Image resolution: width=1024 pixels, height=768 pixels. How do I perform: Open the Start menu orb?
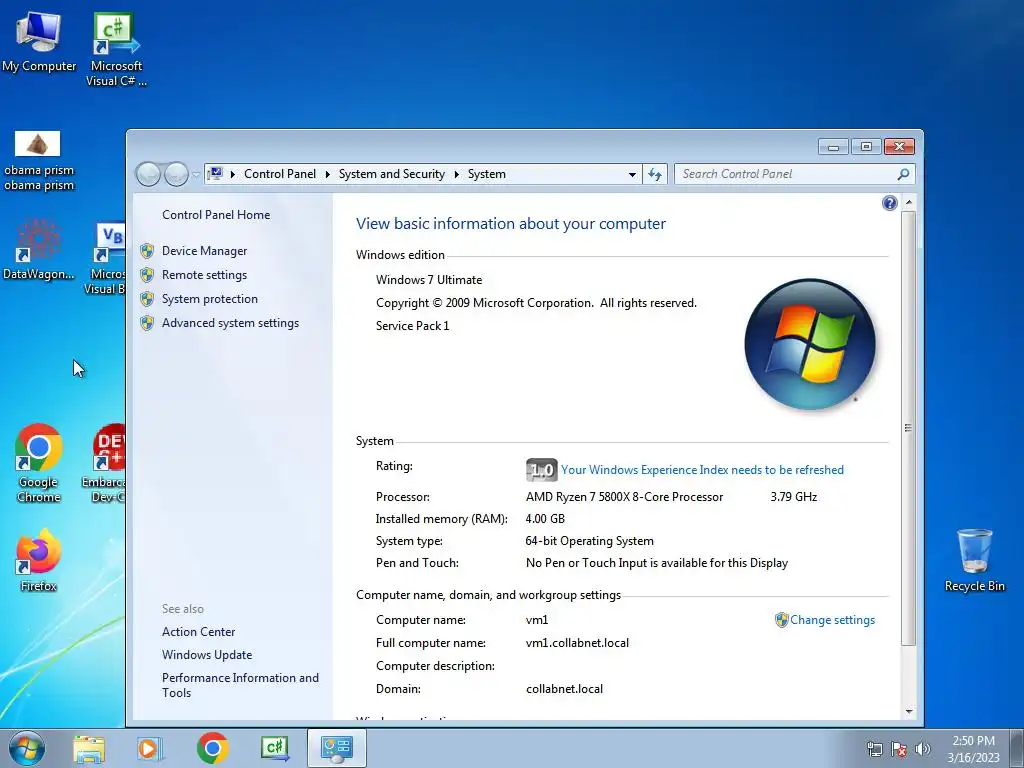click(27, 748)
